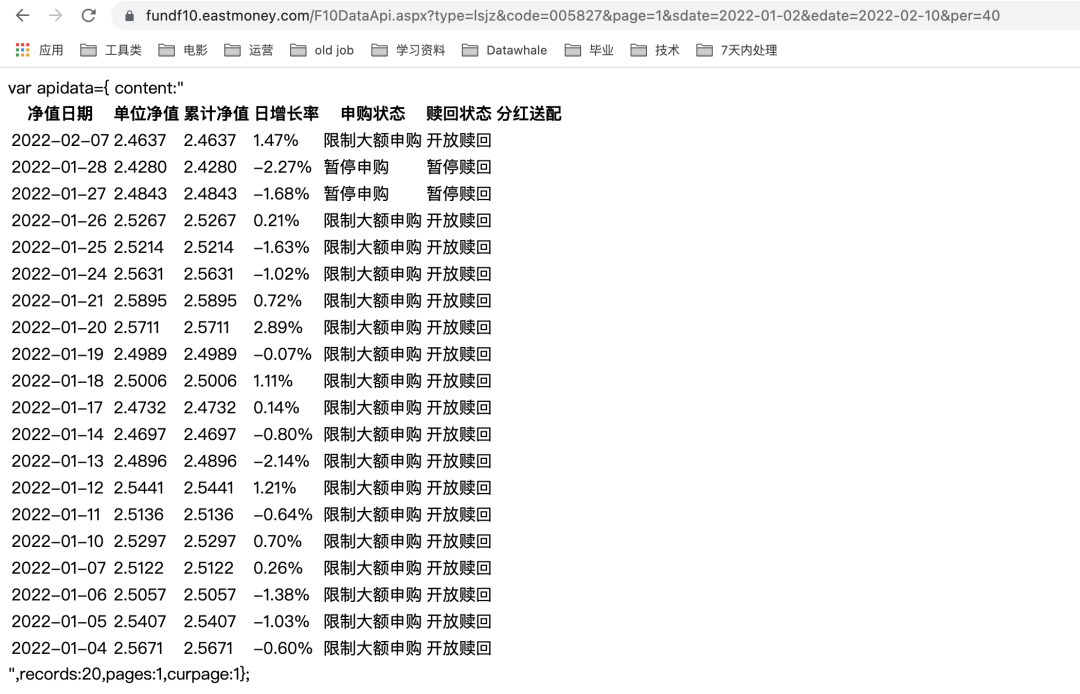Click the lock icon in address bar
This screenshot has width=1080, height=694.
pos(129,16)
